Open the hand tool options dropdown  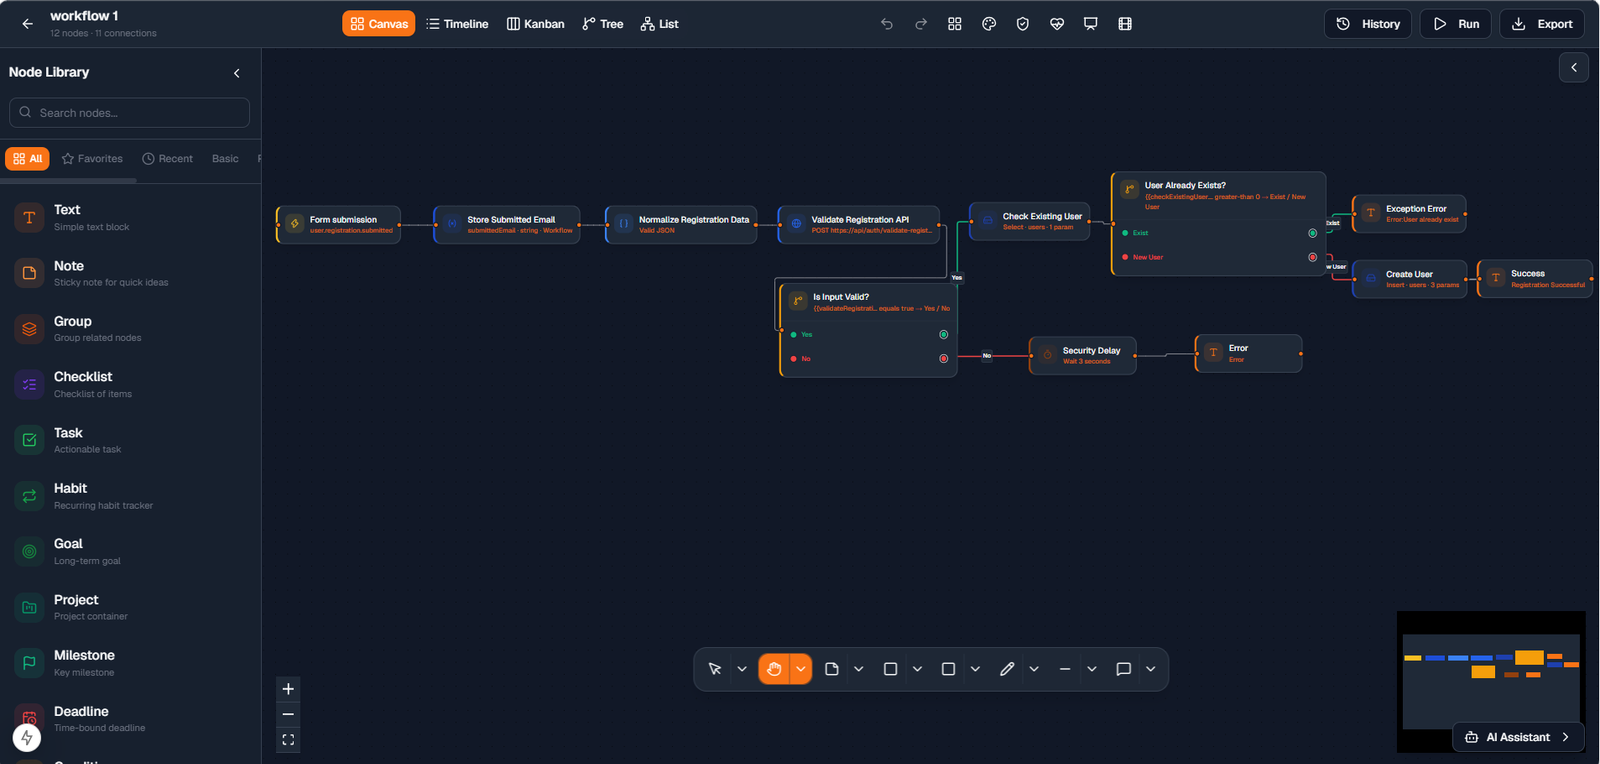click(x=801, y=669)
